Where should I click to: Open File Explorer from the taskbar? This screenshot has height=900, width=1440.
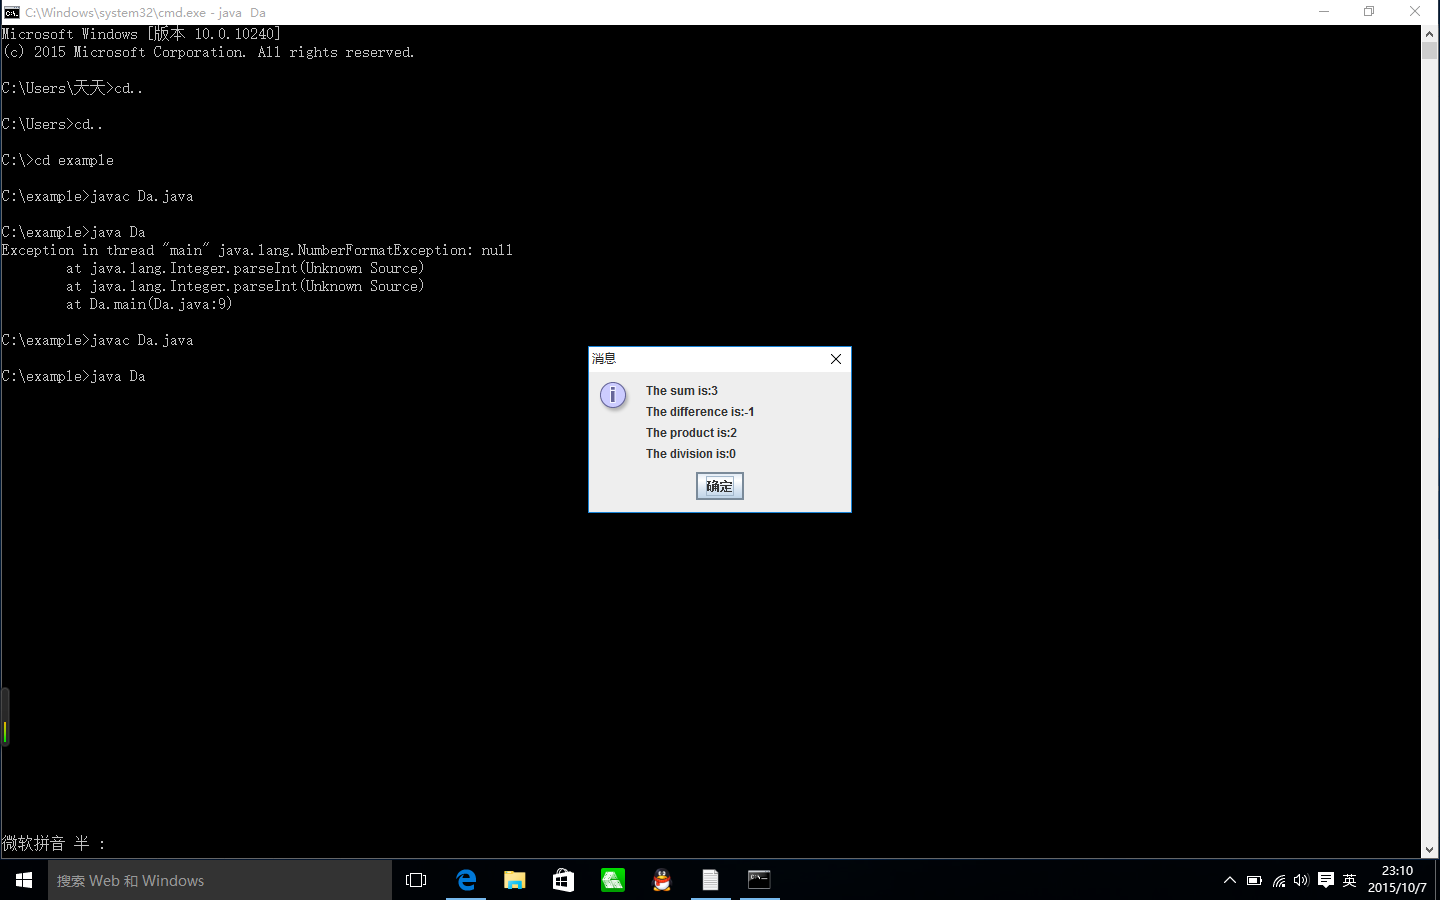(x=514, y=880)
